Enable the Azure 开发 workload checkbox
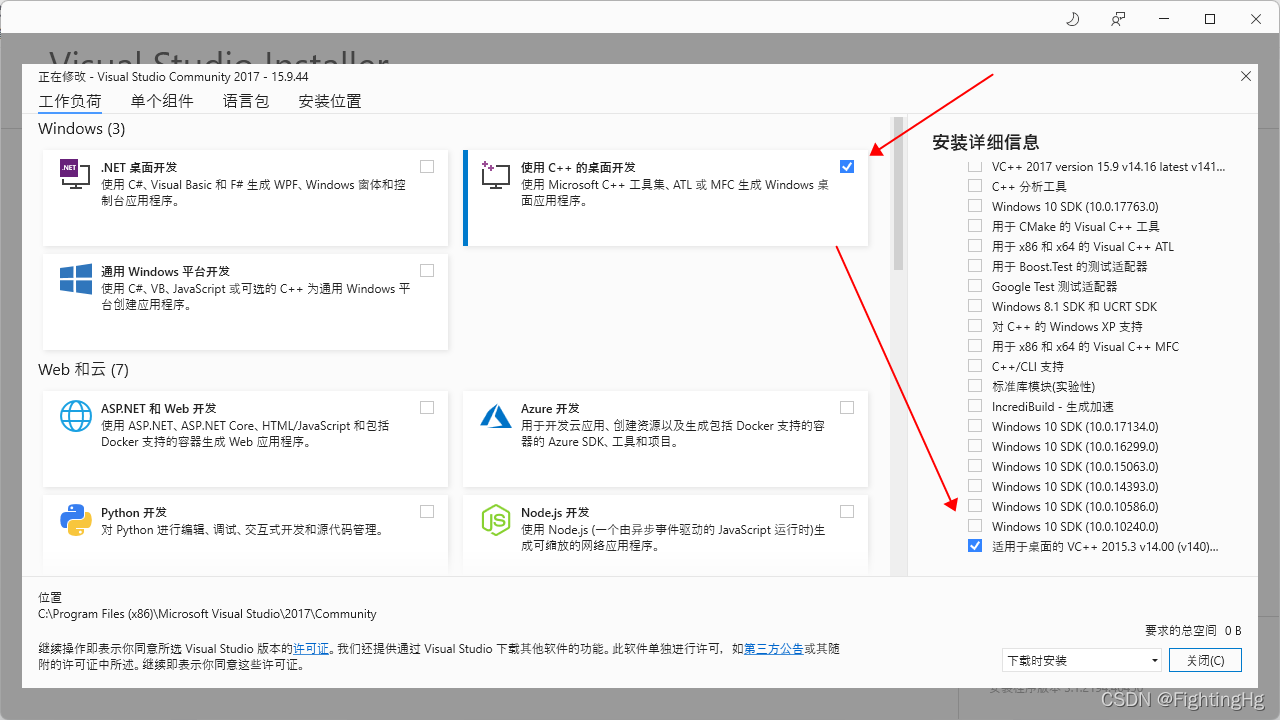This screenshot has height=720, width=1280. [x=847, y=408]
